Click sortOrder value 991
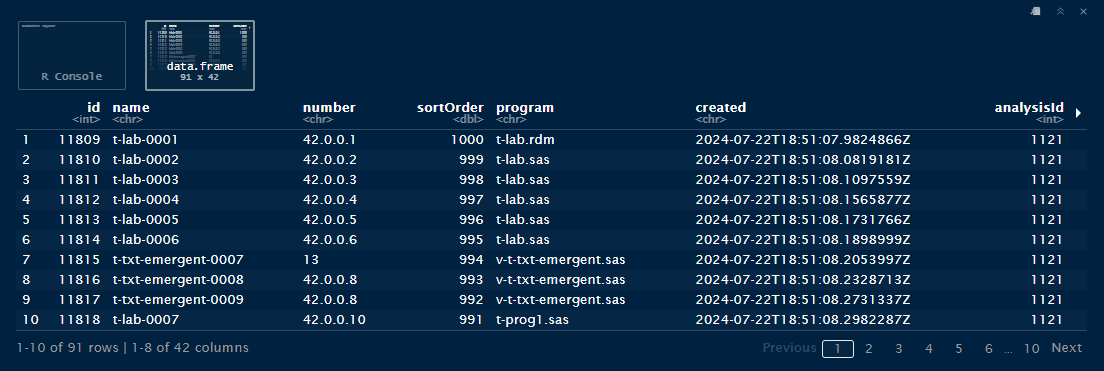Viewport: 1104px width, 371px height. click(472, 320)
